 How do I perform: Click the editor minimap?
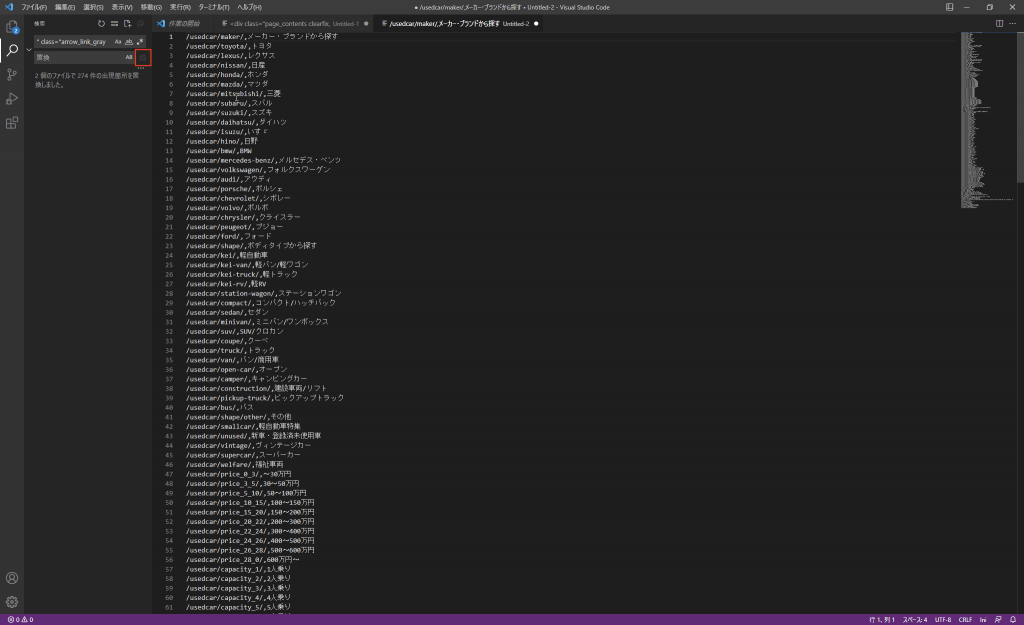[x=988, y=121]
